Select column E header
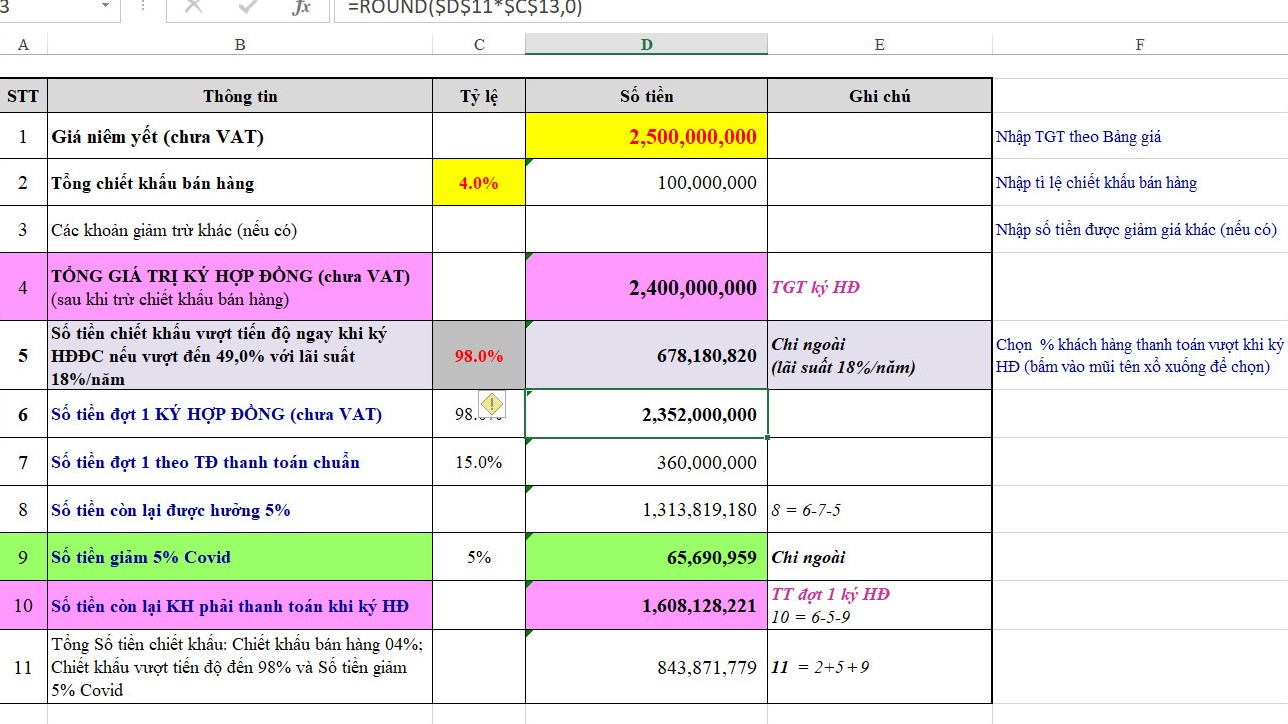 click(879, 44)
